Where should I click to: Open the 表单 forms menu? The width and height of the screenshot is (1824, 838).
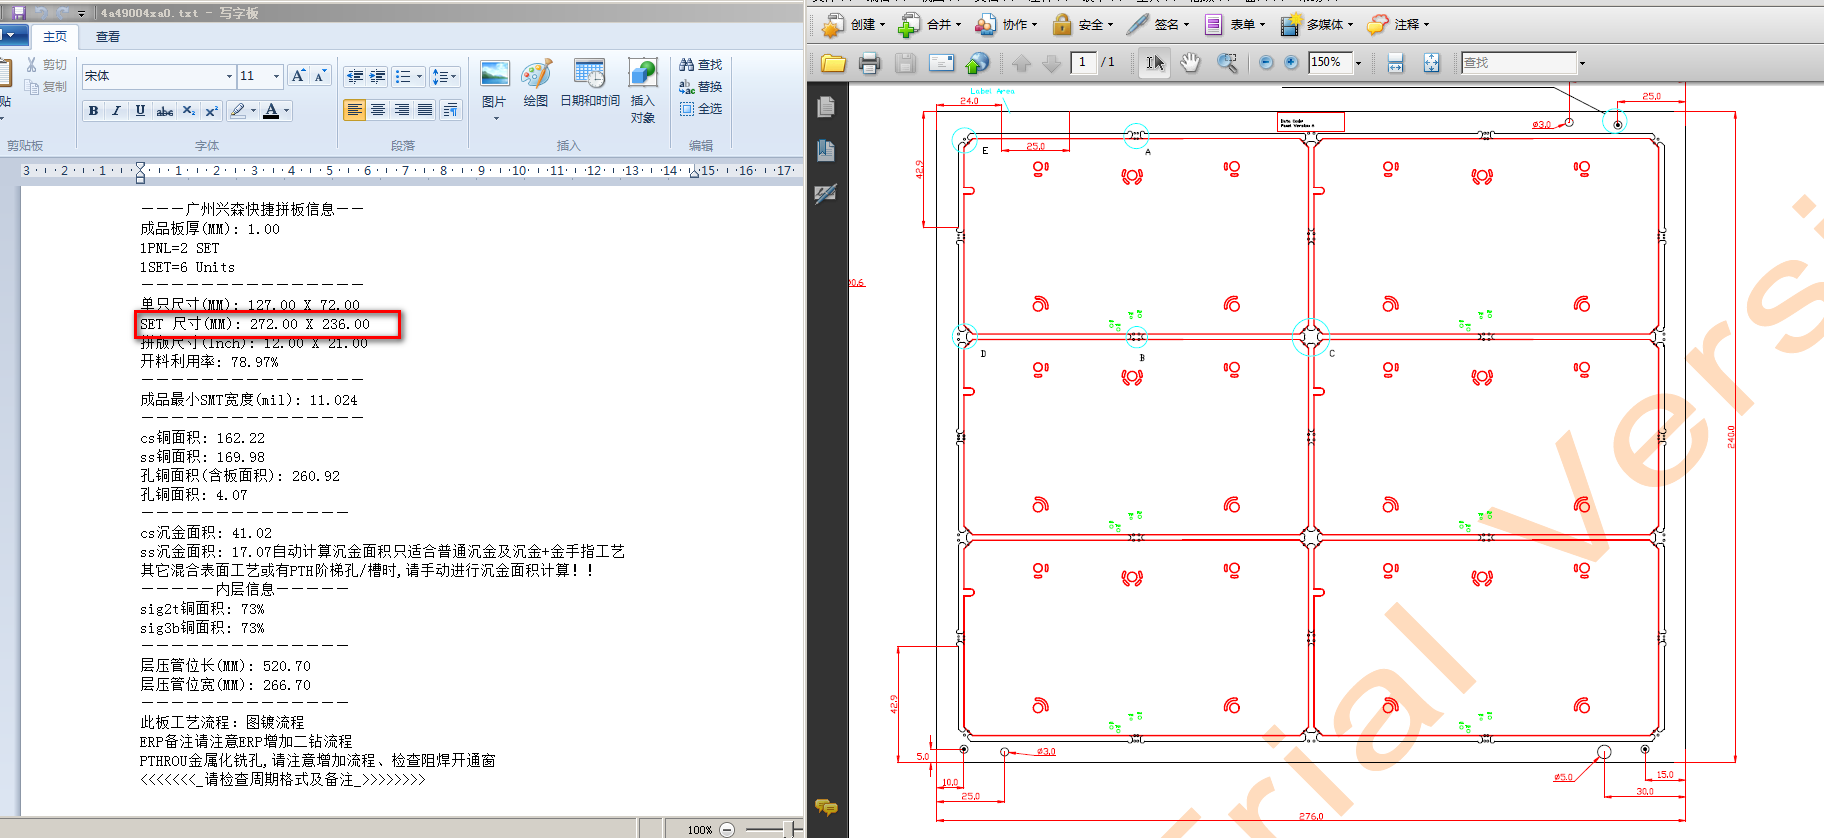pyautogui.click(x=1235, y=25)
